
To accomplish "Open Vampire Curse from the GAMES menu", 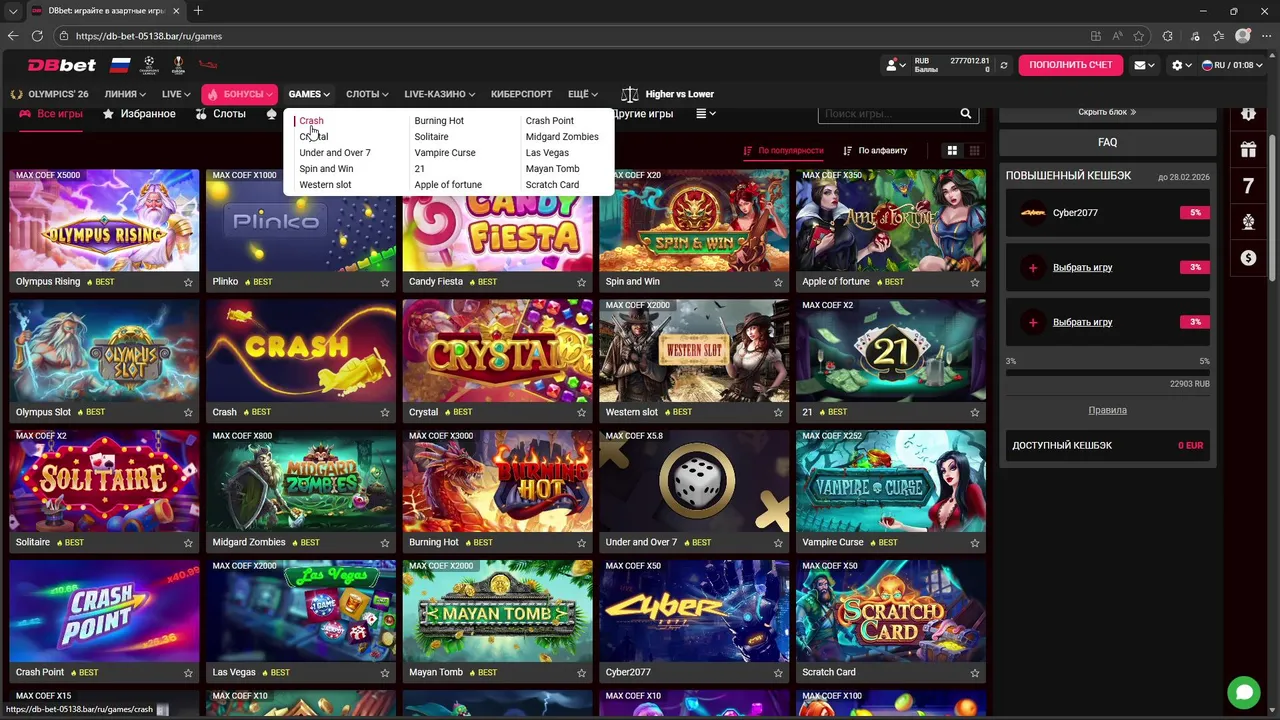I will (x=445, y=153).
